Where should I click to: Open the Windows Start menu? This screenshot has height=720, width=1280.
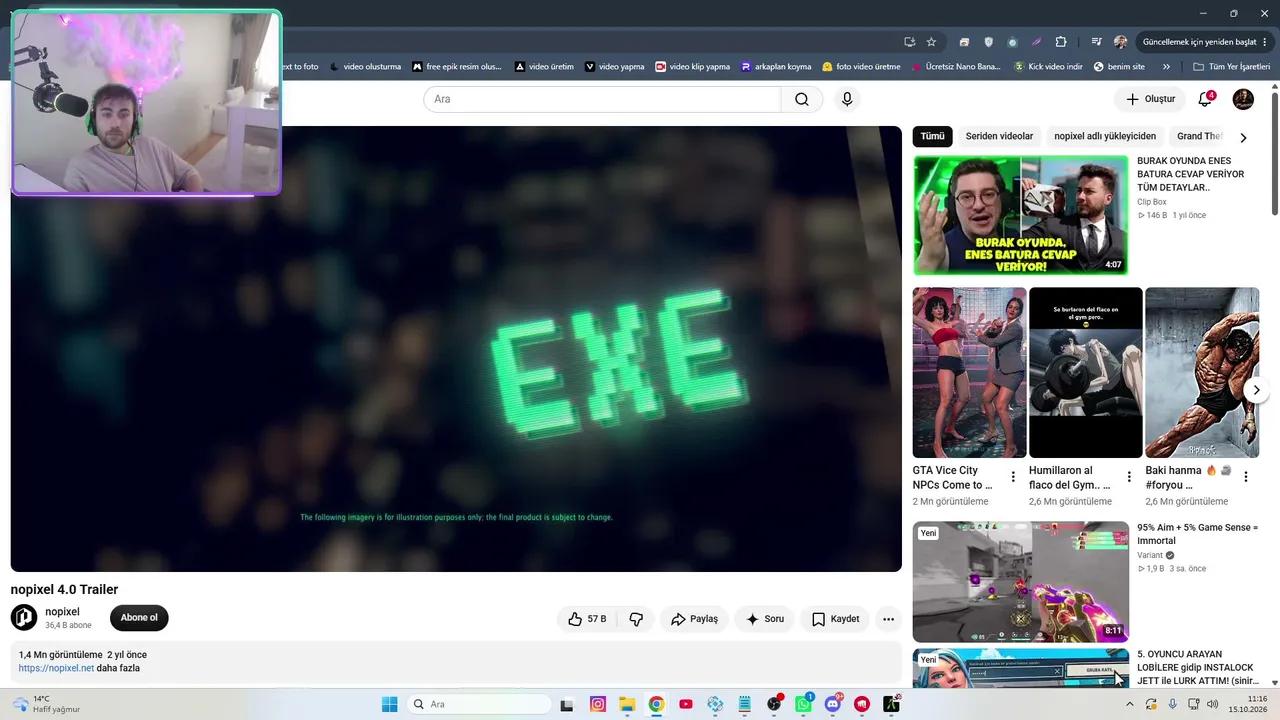click(389, 704)
